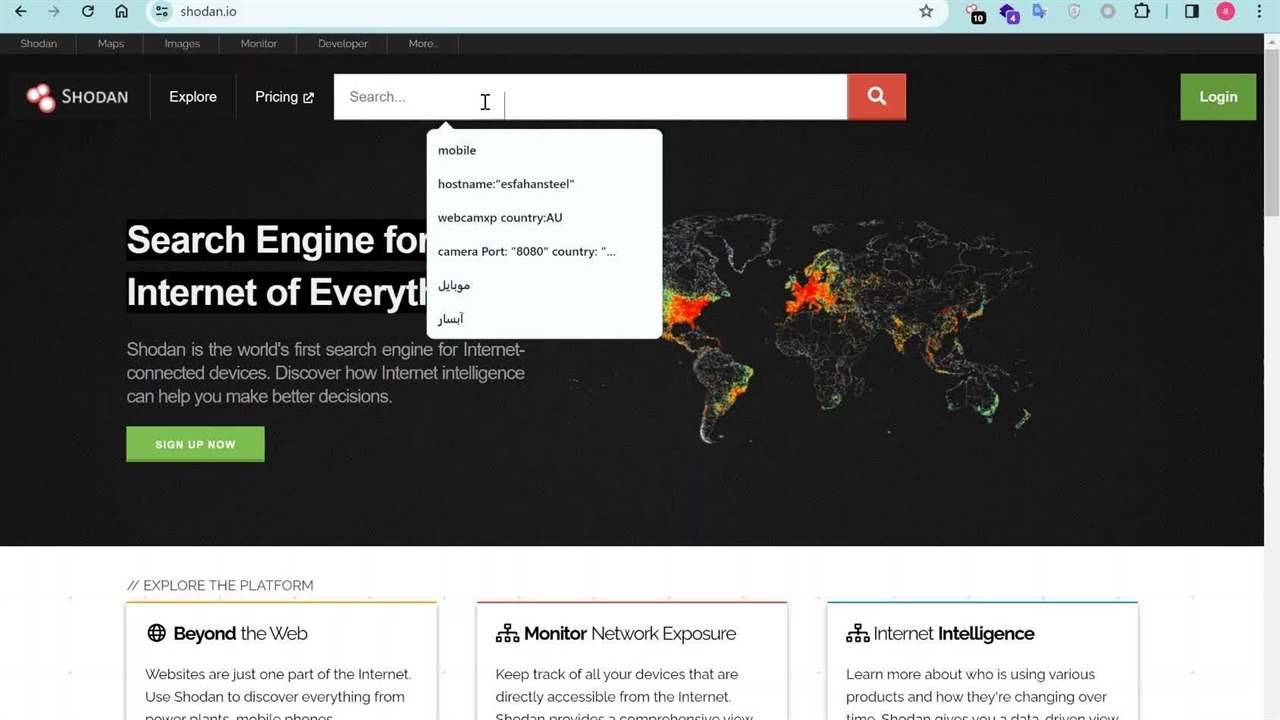This screenshot has width=1280, height=720.
Task: Click the green Login button
Action: pos(1217,97)
